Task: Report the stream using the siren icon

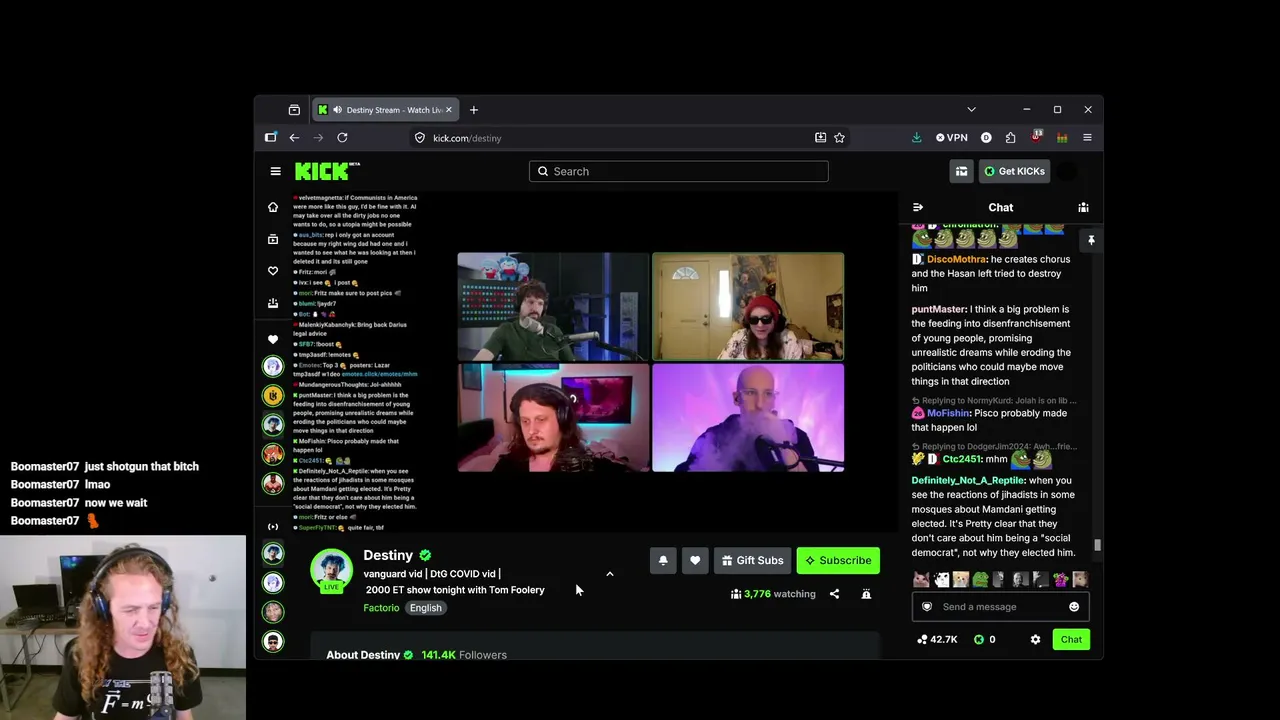Action: [x=866, y=594]
